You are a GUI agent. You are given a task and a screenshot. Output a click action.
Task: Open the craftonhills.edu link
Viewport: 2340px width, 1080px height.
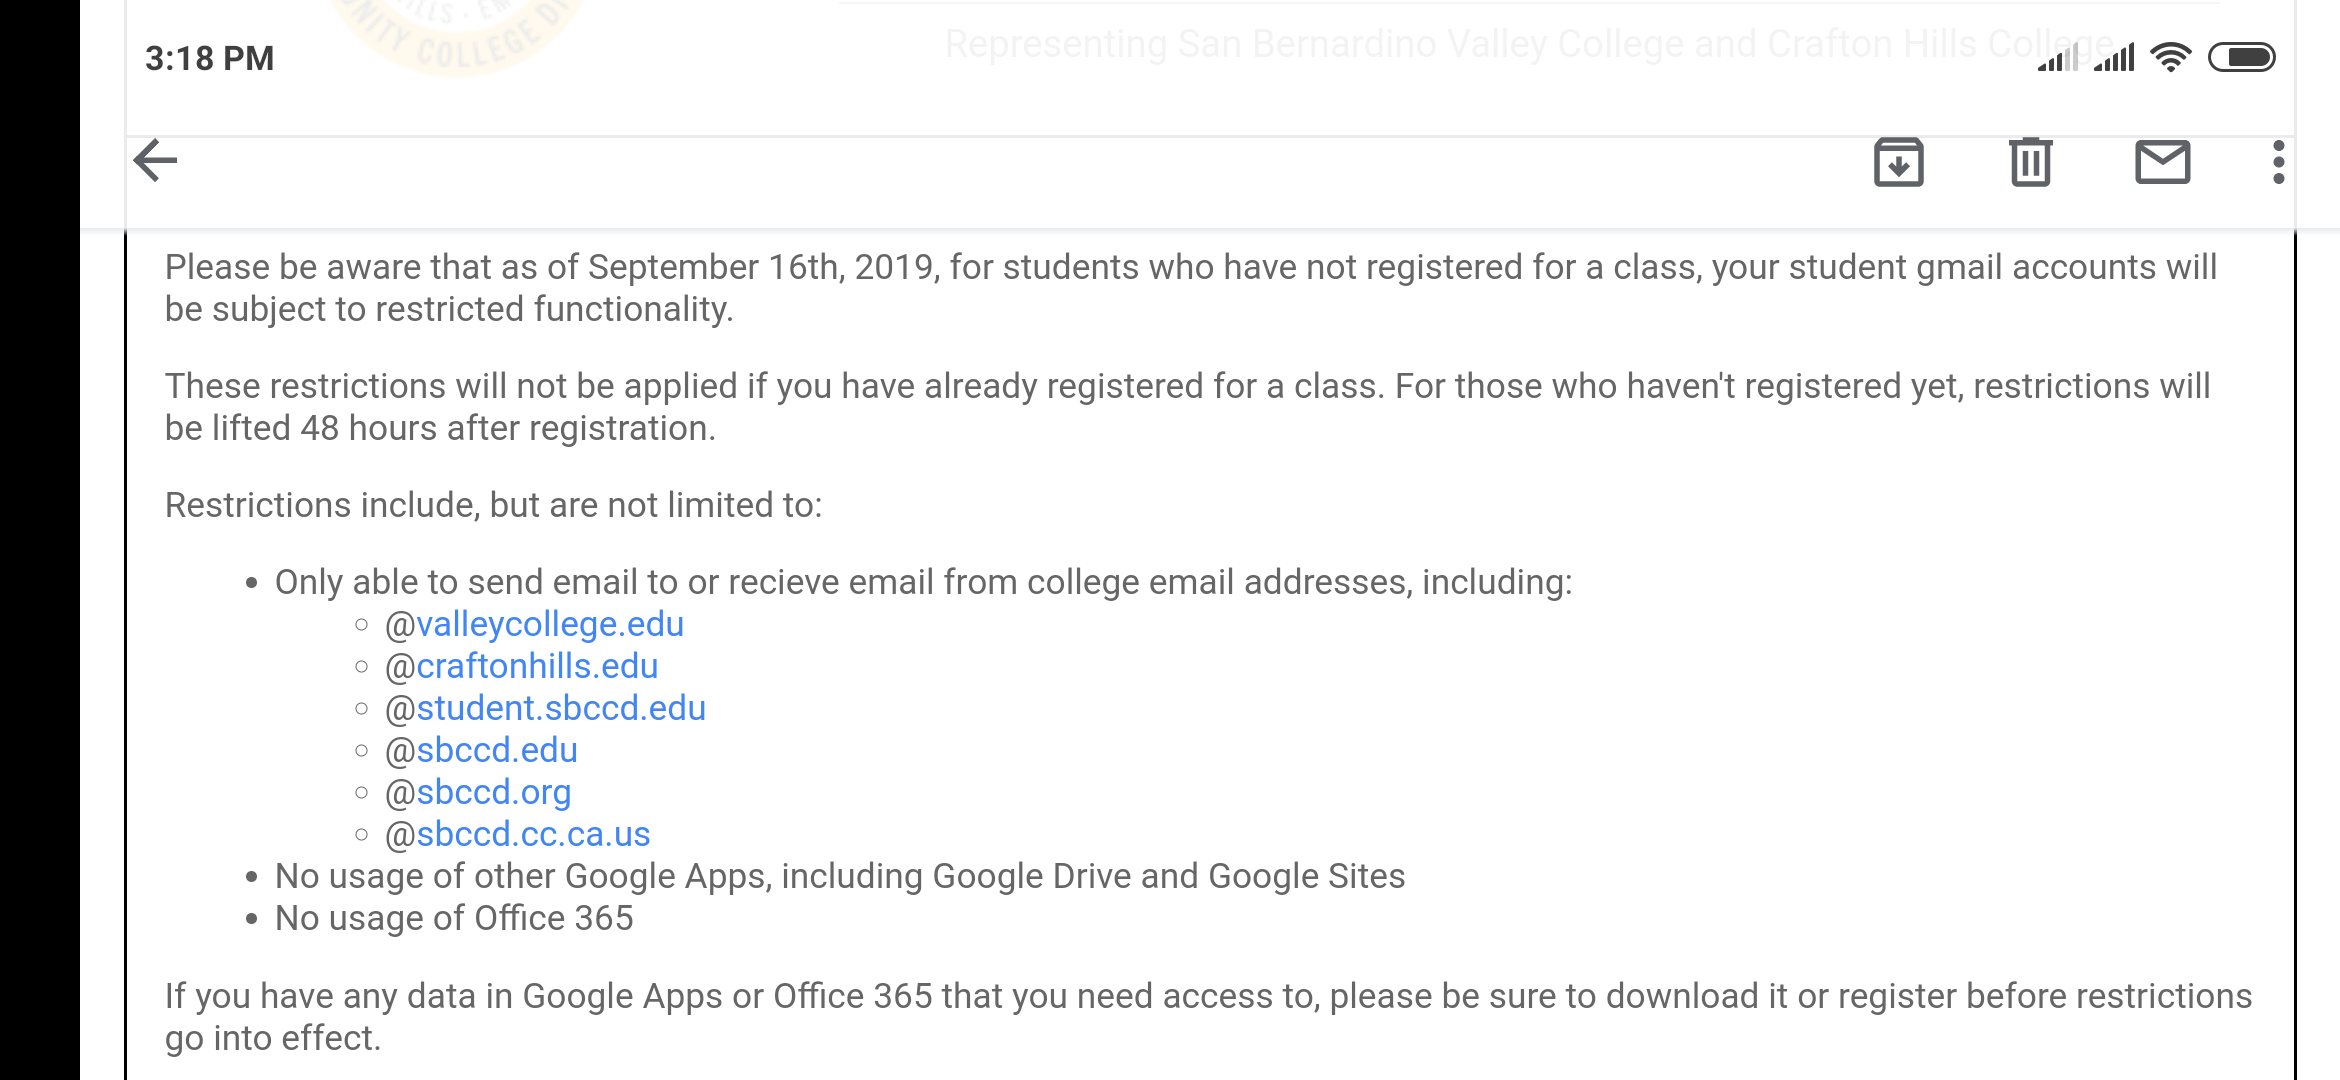pyautogui.click(x=537, y=666)
